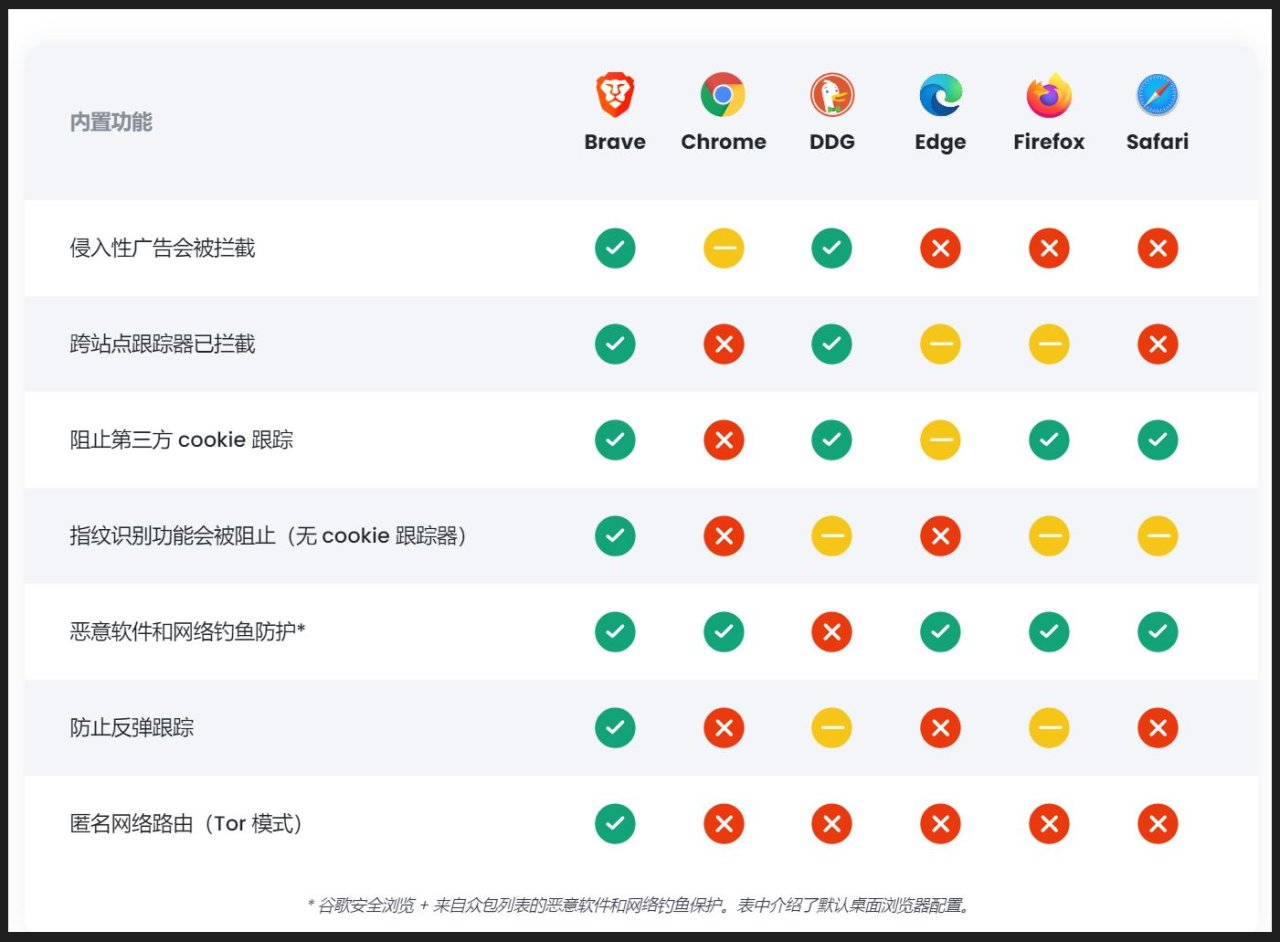The height and width of the screenshot is (942, 1280).
Task: Click the Microsoft Edge logo
Action: 940,95
